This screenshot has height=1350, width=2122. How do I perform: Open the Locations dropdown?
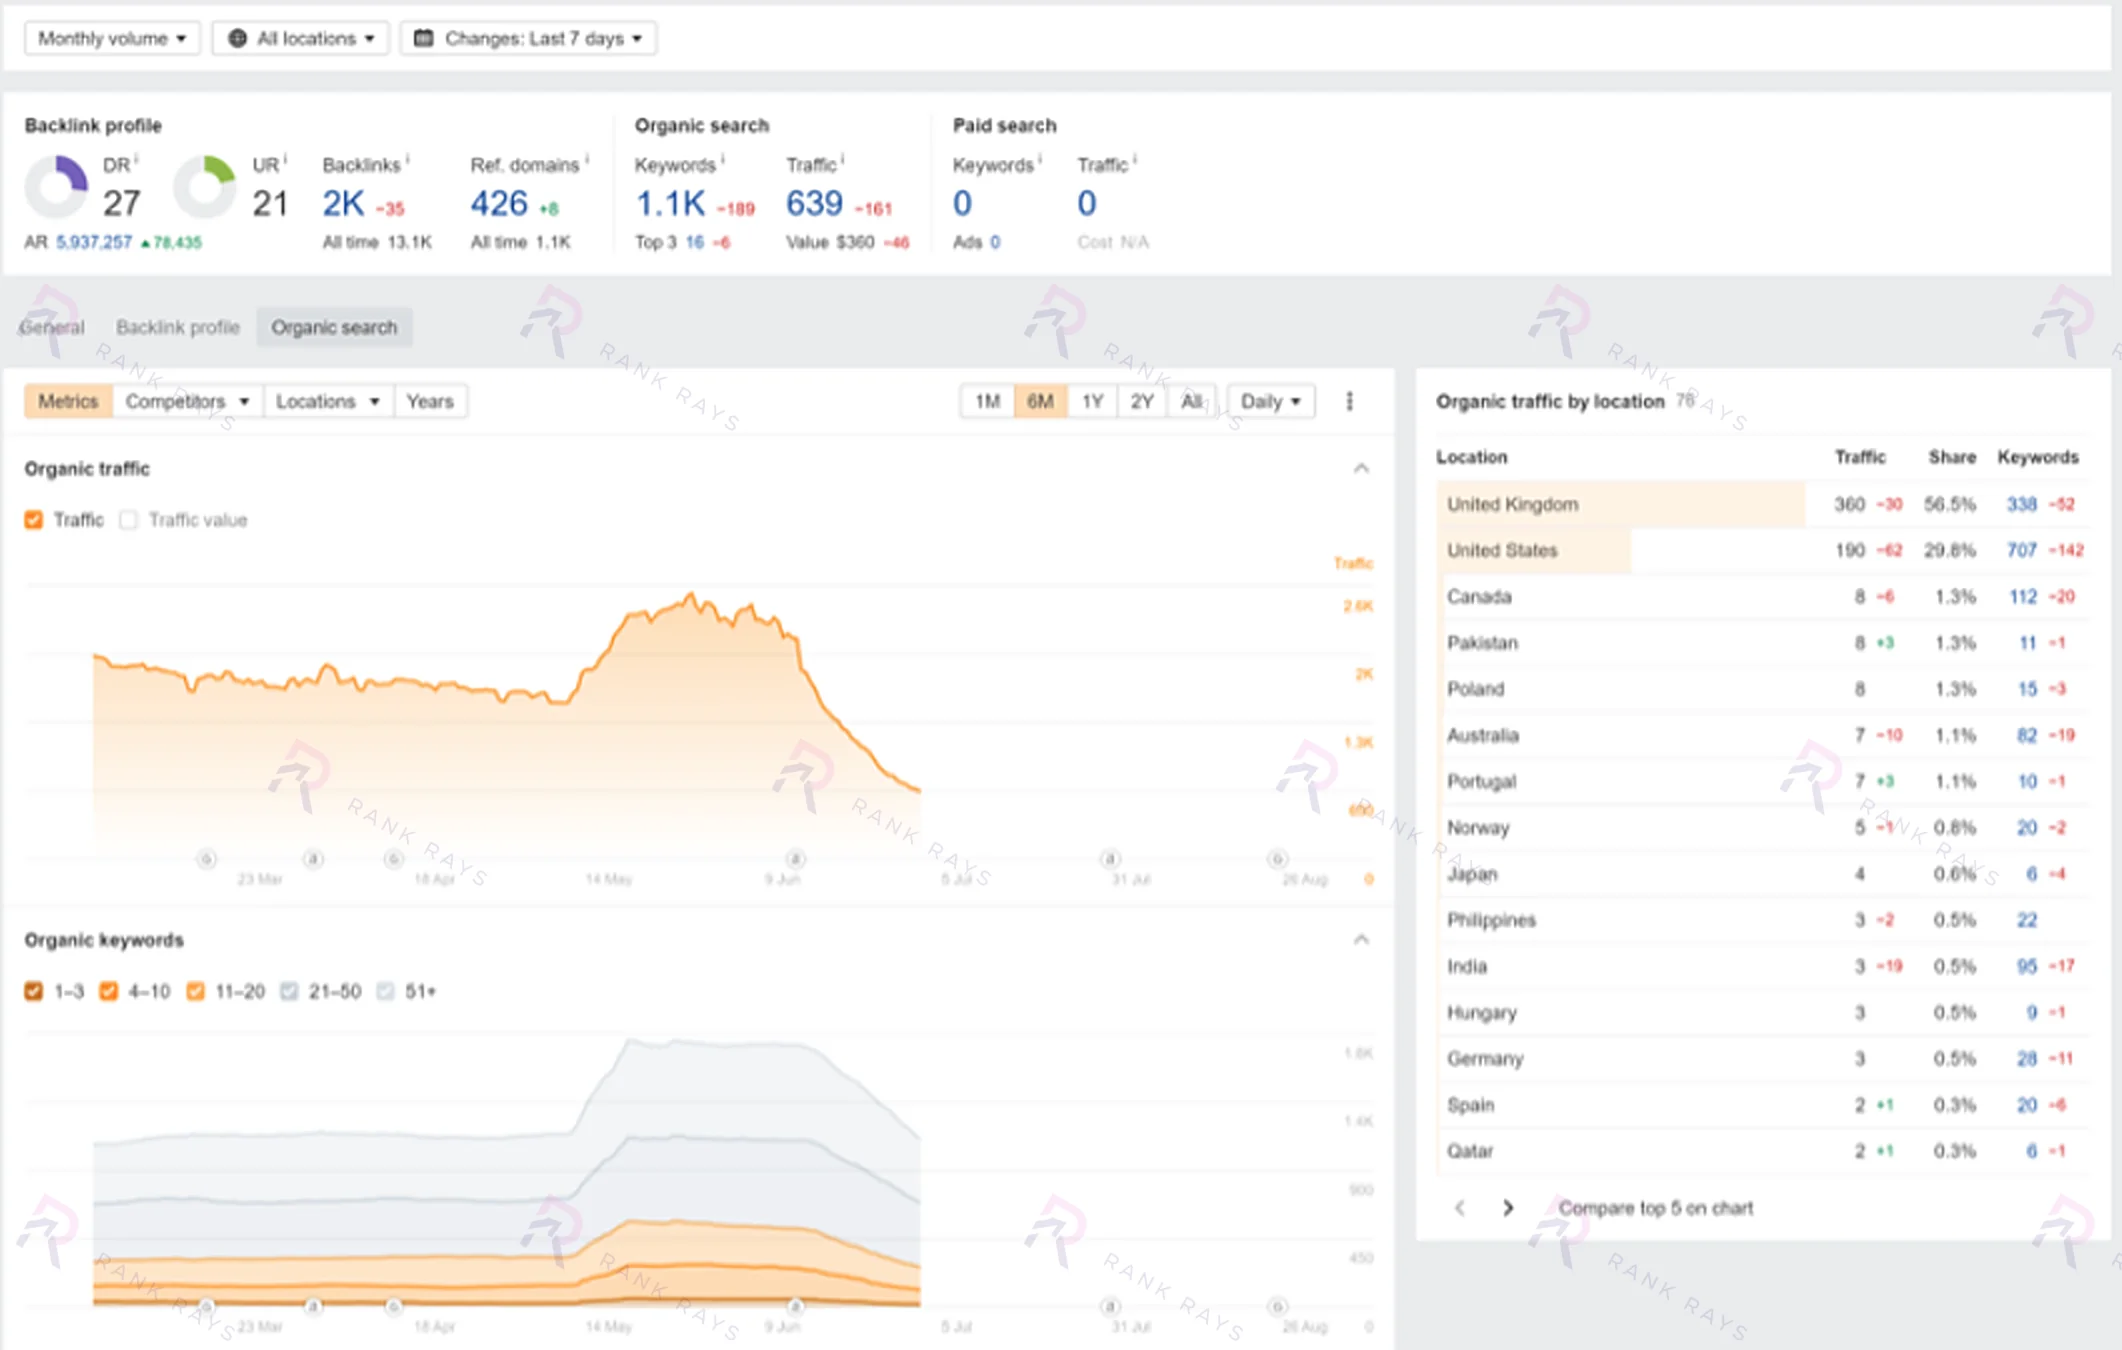click(328, 401)
